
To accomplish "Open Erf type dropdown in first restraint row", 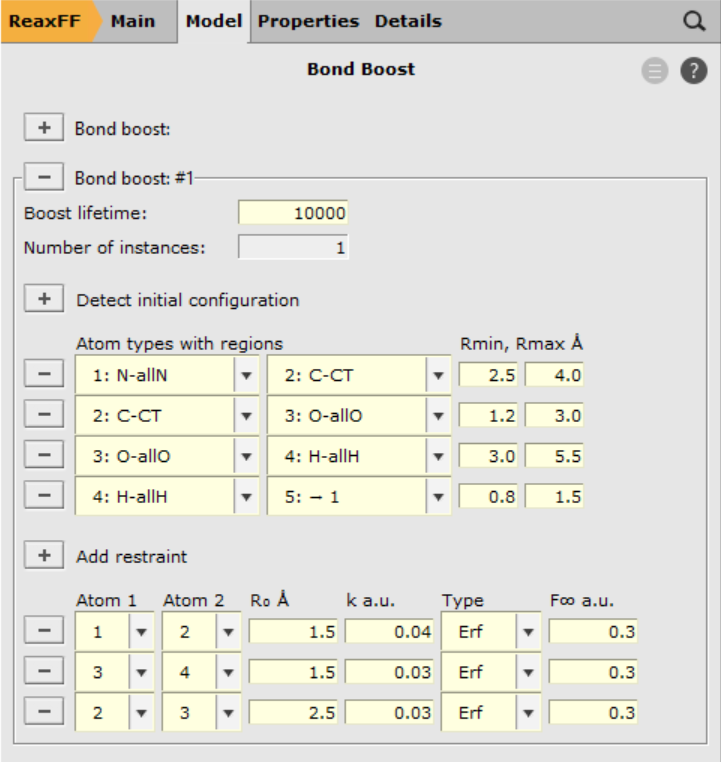I will pos(491,632).
